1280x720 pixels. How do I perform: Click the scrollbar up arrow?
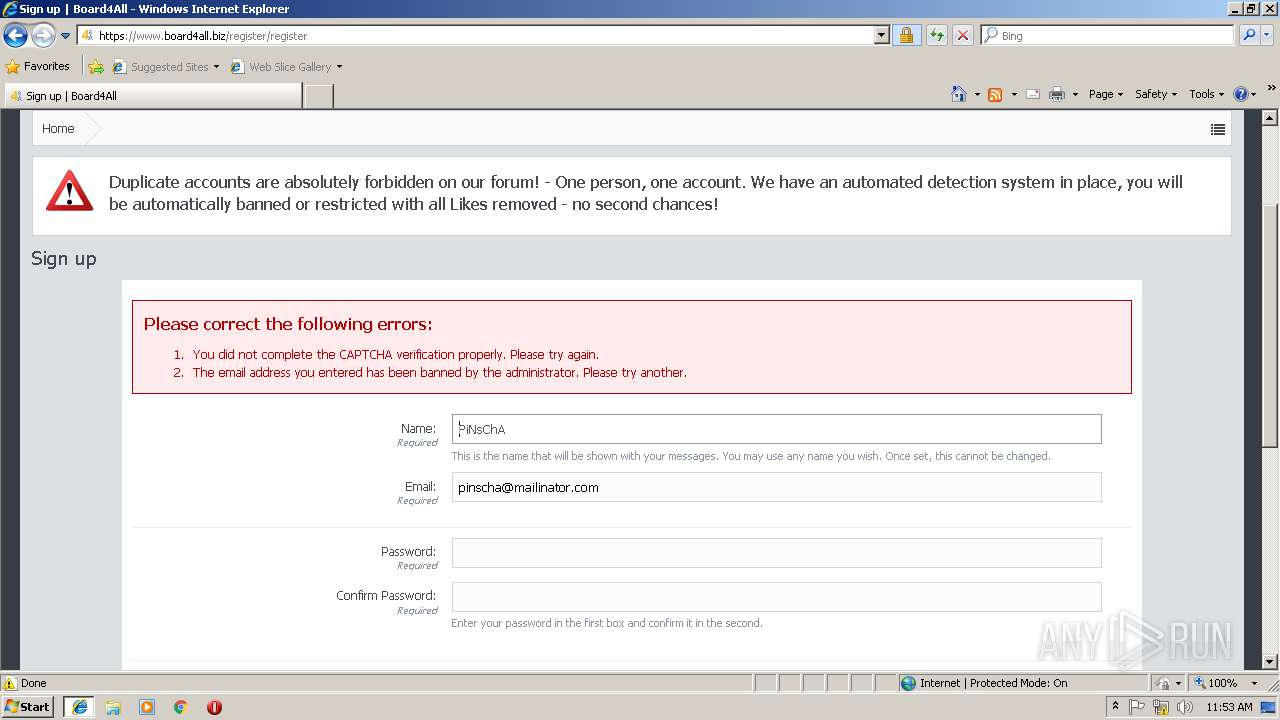point(1270,118)
